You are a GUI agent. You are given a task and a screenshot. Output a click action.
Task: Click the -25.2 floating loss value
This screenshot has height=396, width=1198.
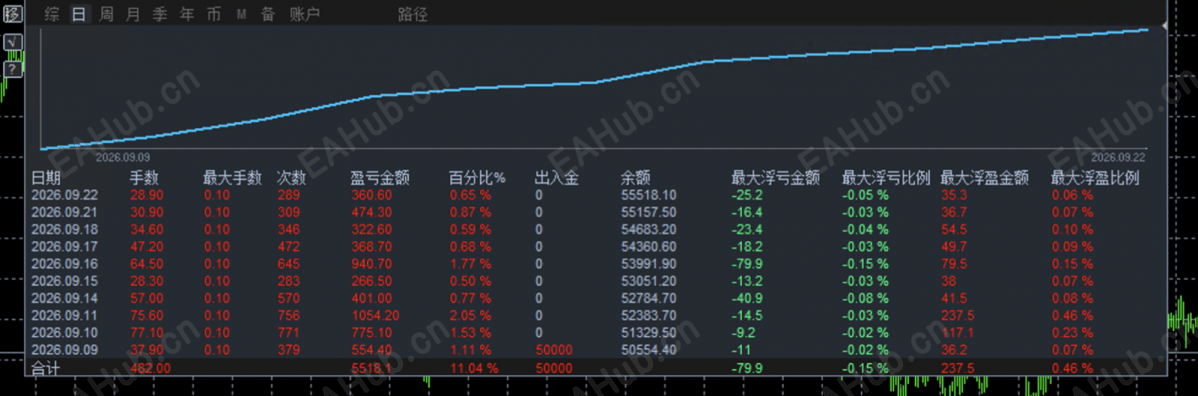(746, 195)
